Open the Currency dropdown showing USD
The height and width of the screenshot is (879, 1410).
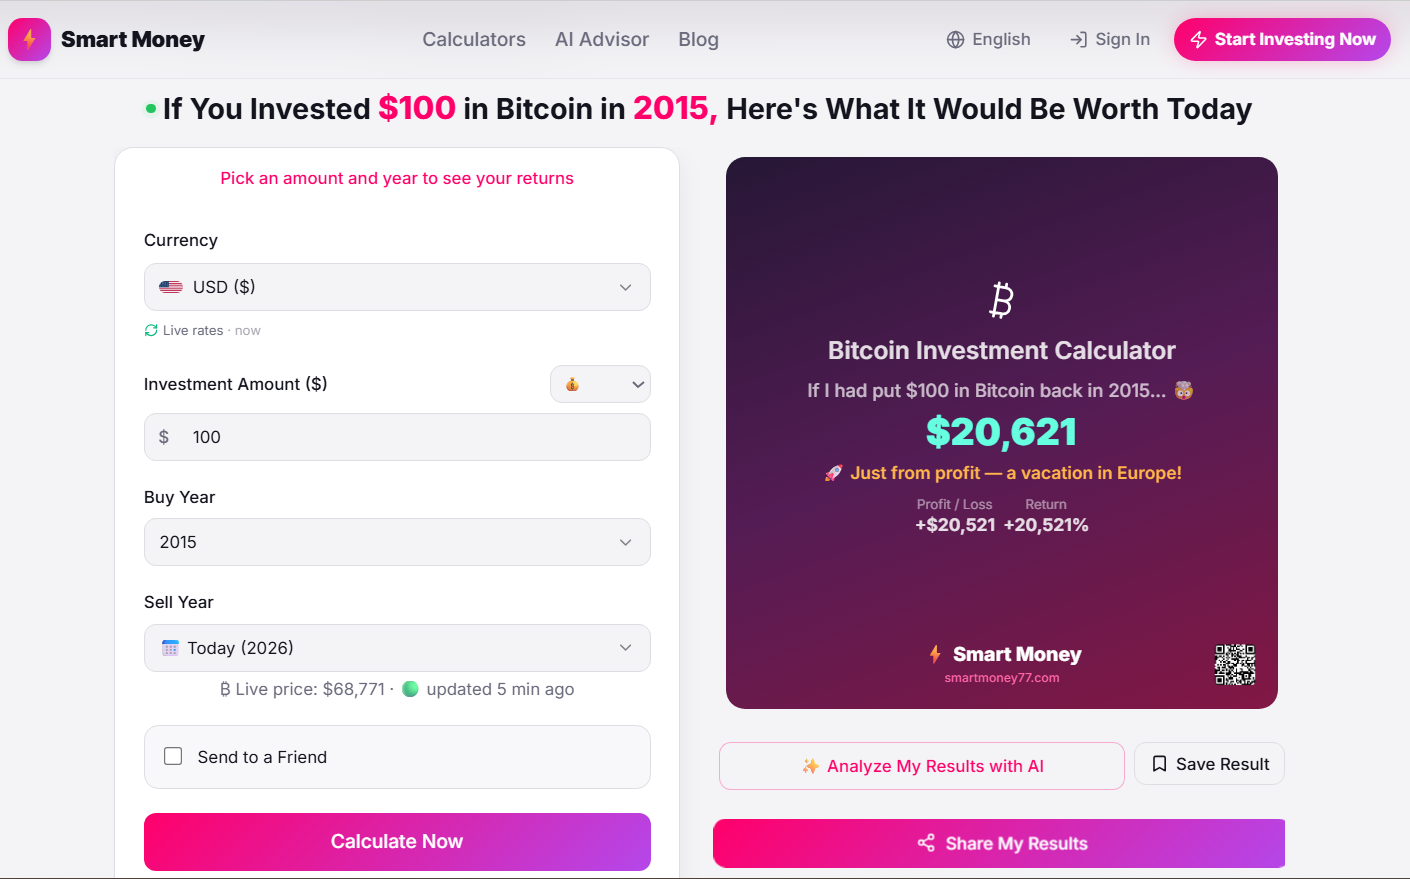point(397,287)
